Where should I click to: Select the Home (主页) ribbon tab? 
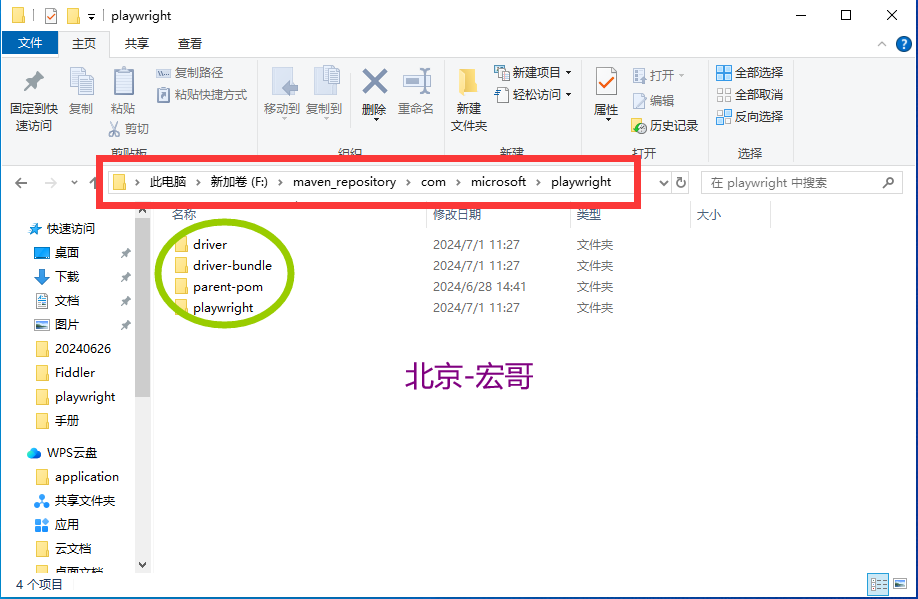tap(84, 43)
